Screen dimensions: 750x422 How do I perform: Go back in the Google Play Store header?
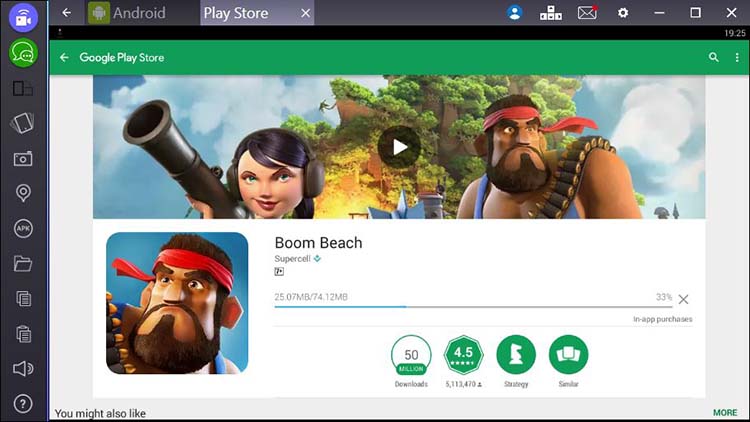64,58
